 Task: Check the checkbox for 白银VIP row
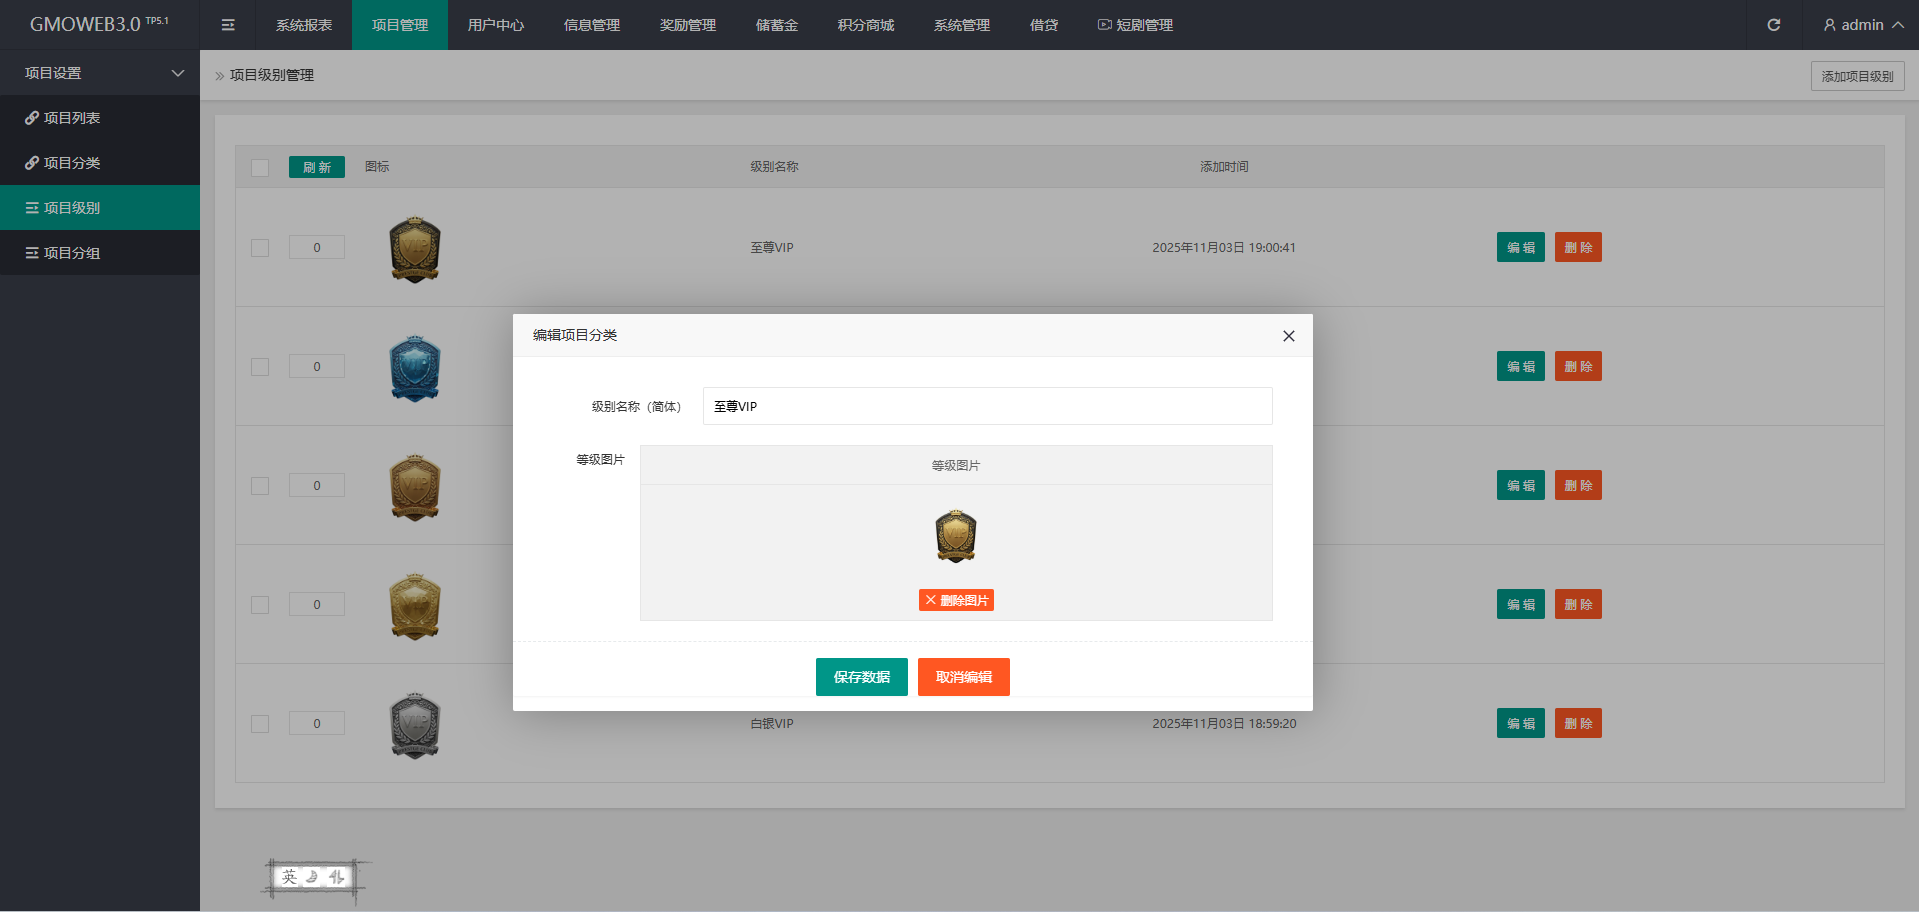[260, 724]
